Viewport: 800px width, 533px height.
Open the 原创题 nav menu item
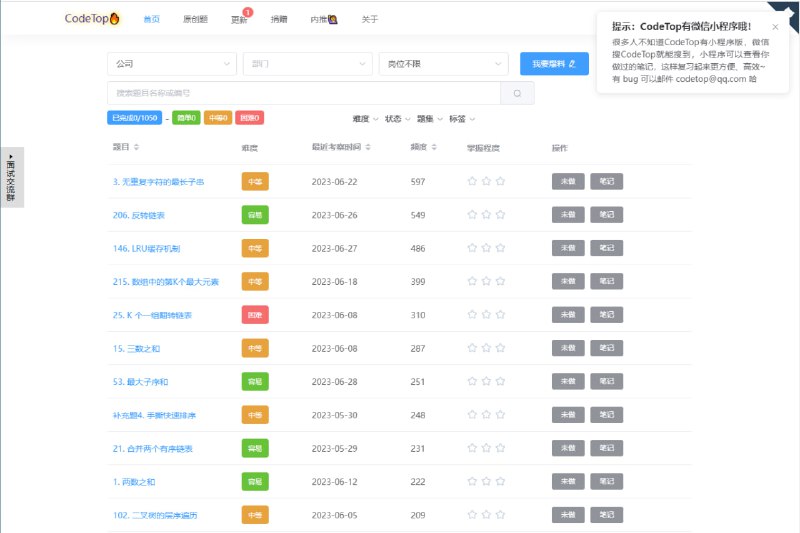click(195, 19)
